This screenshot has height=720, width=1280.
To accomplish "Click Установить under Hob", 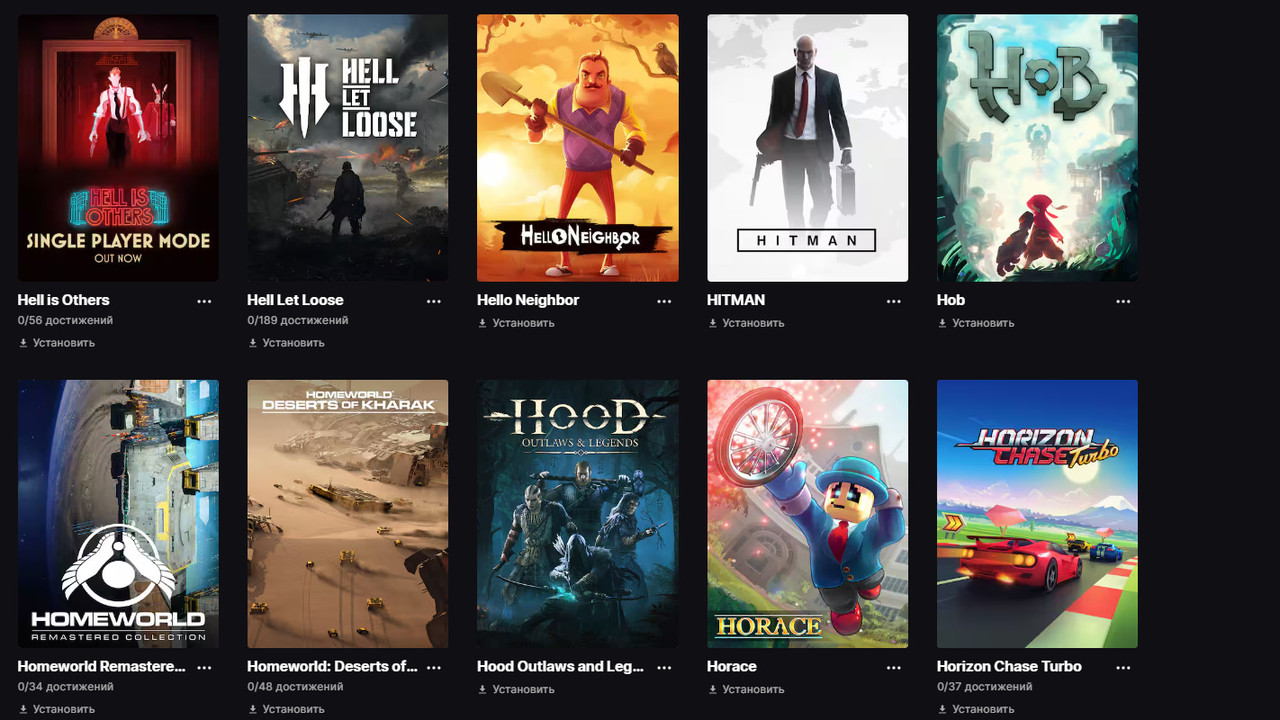I will tap(976, 323).
